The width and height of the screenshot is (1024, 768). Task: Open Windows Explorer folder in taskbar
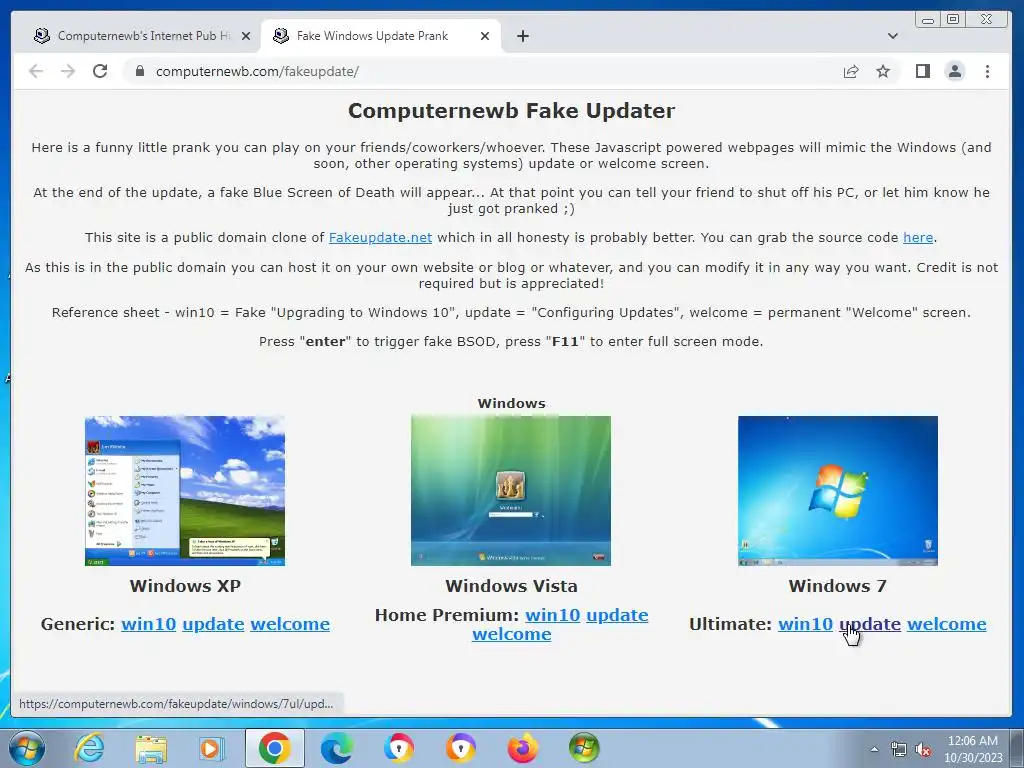coord(151,748)
